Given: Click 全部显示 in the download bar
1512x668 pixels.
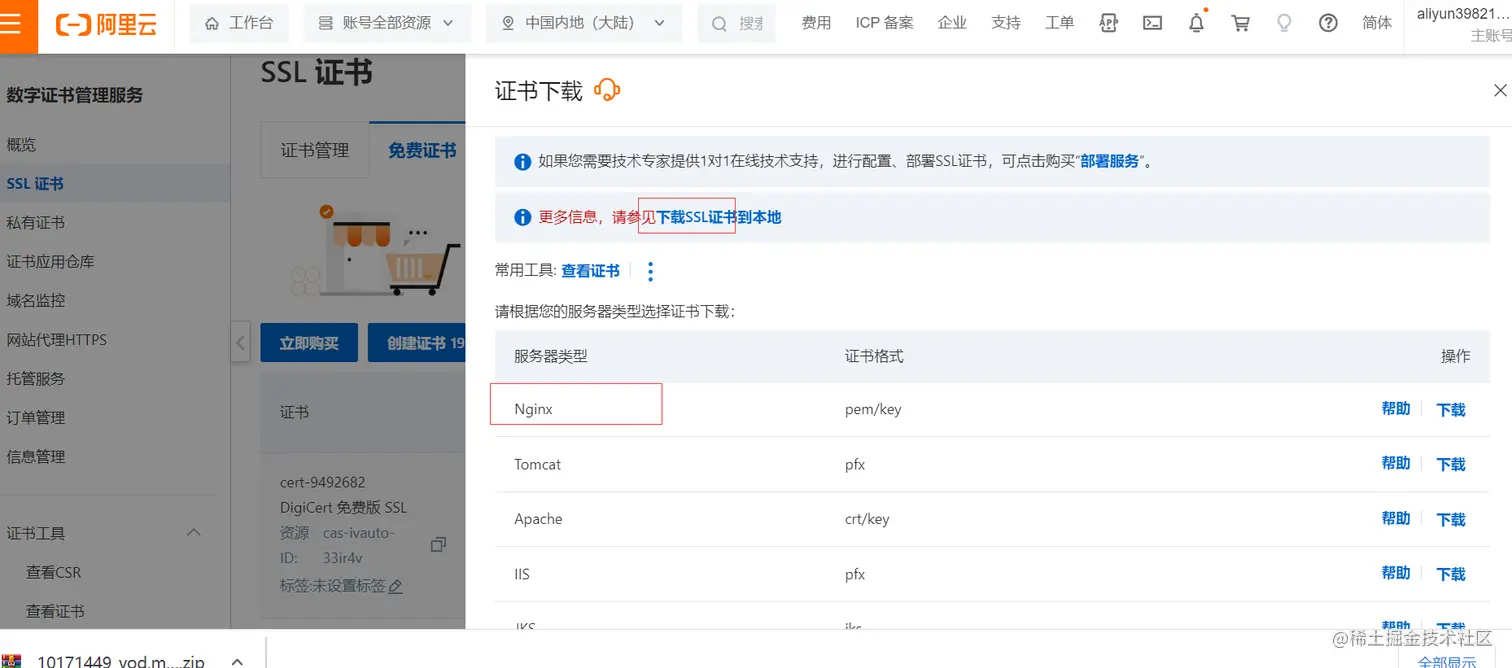Looking at the screenshot, I should pos(1447,662).
